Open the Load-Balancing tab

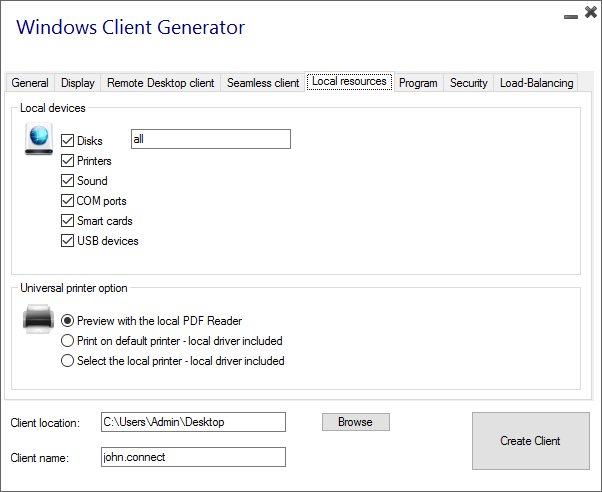tap(537, 83)
